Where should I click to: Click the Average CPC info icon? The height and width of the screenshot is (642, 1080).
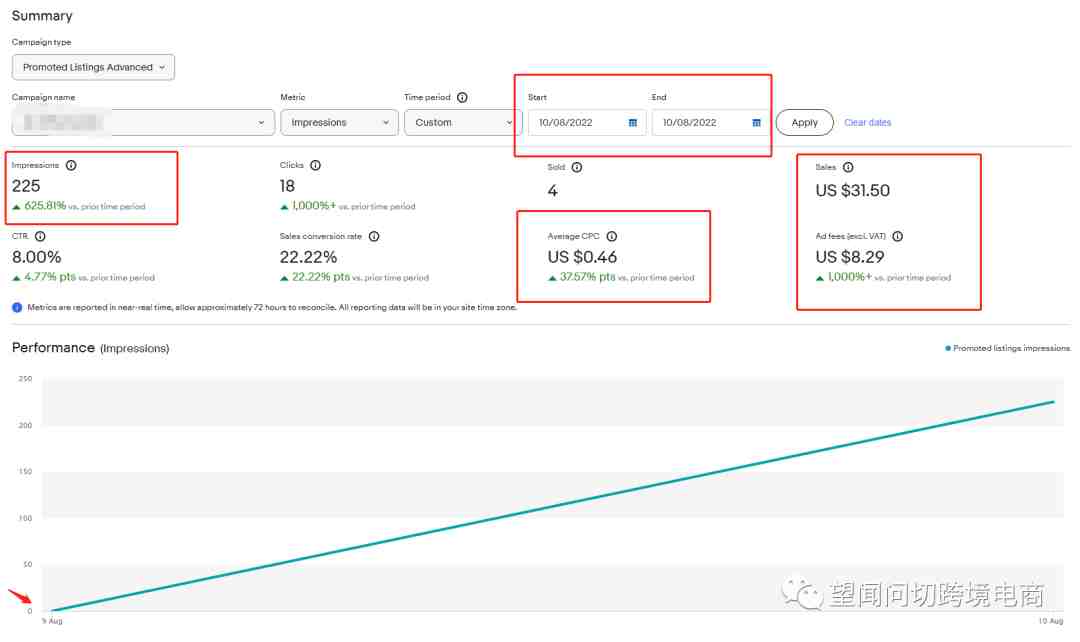pos(612,236)
